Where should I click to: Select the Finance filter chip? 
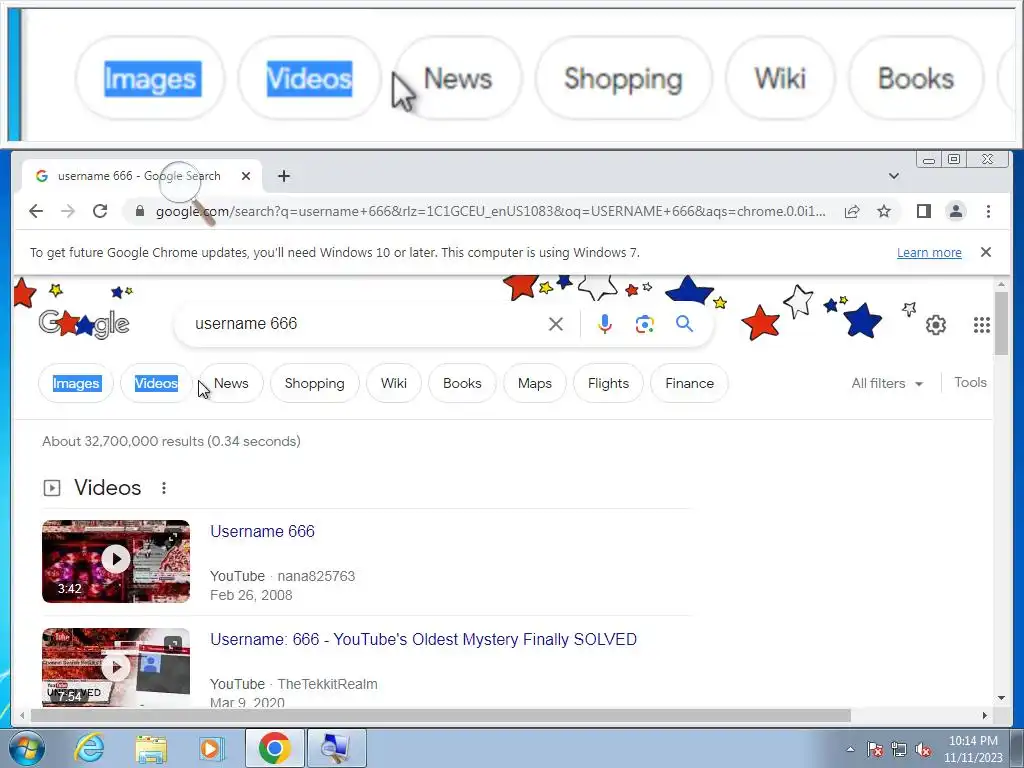[x=690, y=383]
